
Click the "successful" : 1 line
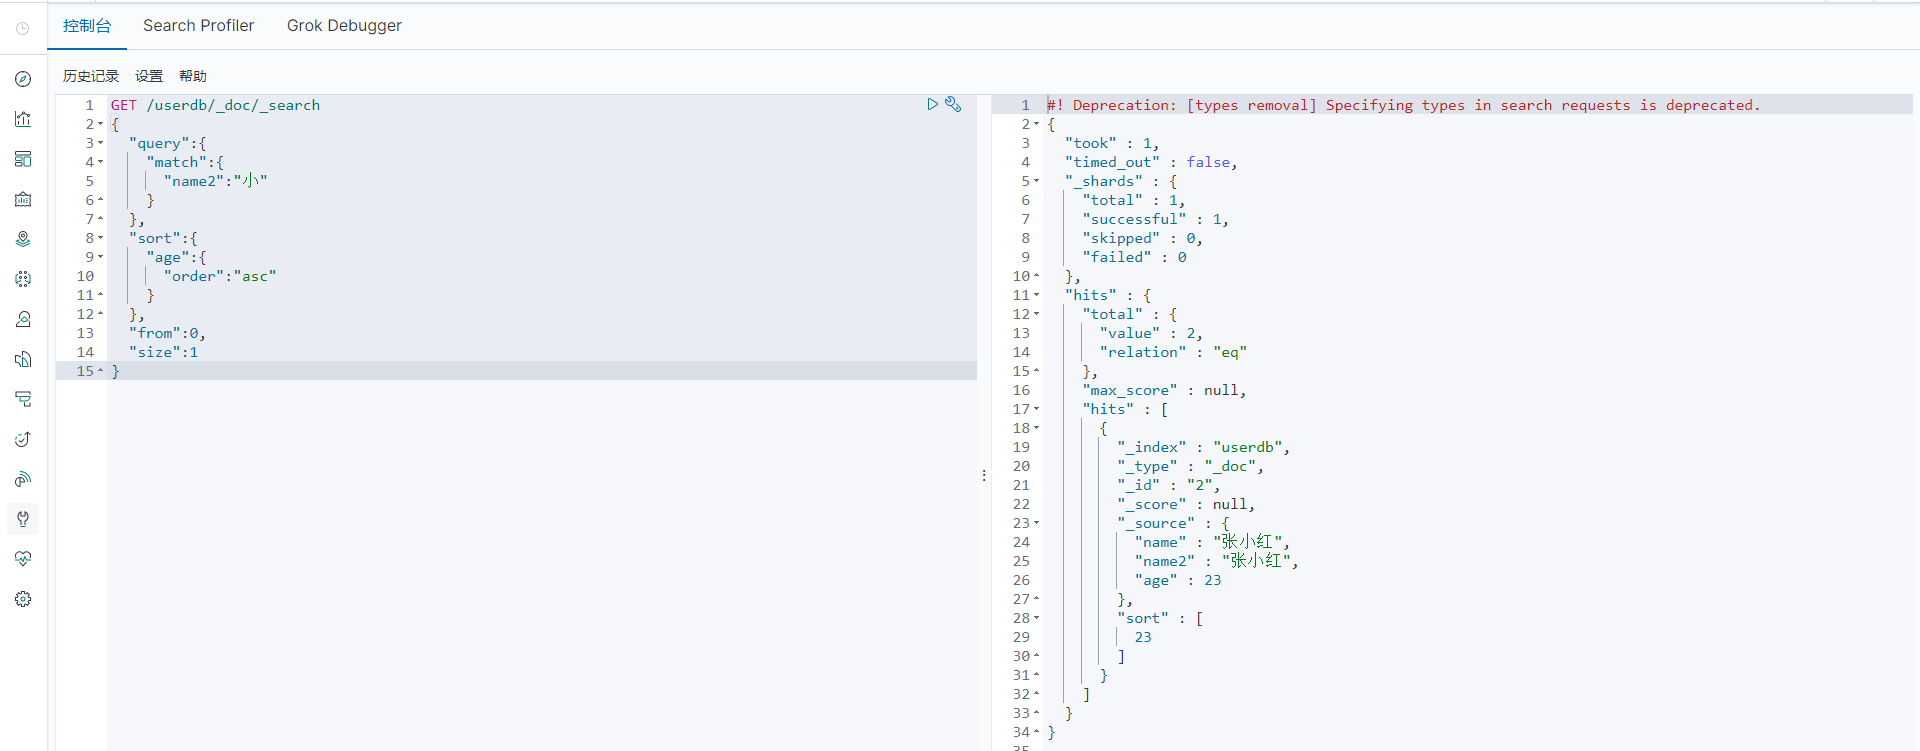click(1155, 219)
